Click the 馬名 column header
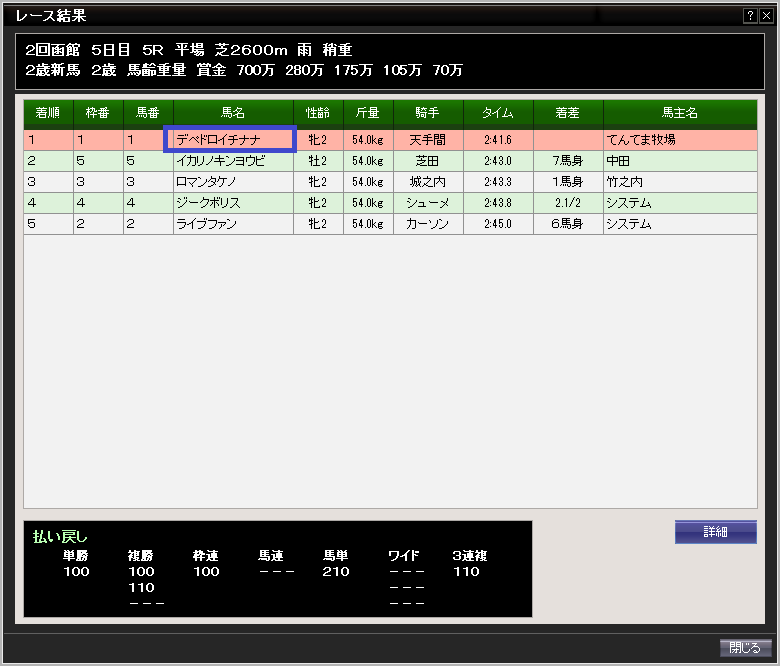This screenshot has height=666, width=780. pyautogui.click(x=233, y=113)
